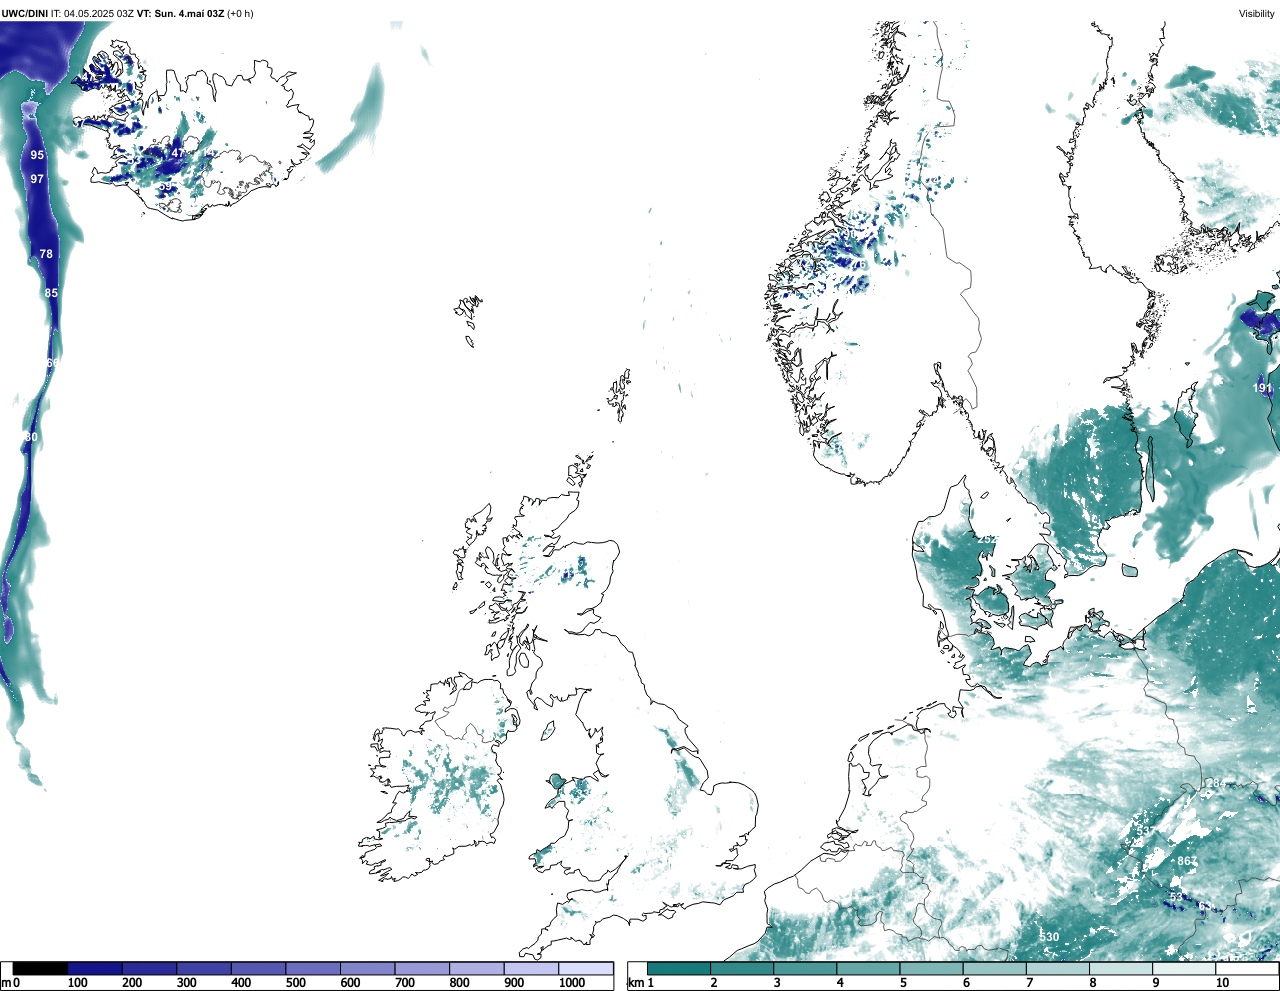1280x991 pixels.
Task: Click the '10' tick label on km scale
Action: tap(1222, 983)
